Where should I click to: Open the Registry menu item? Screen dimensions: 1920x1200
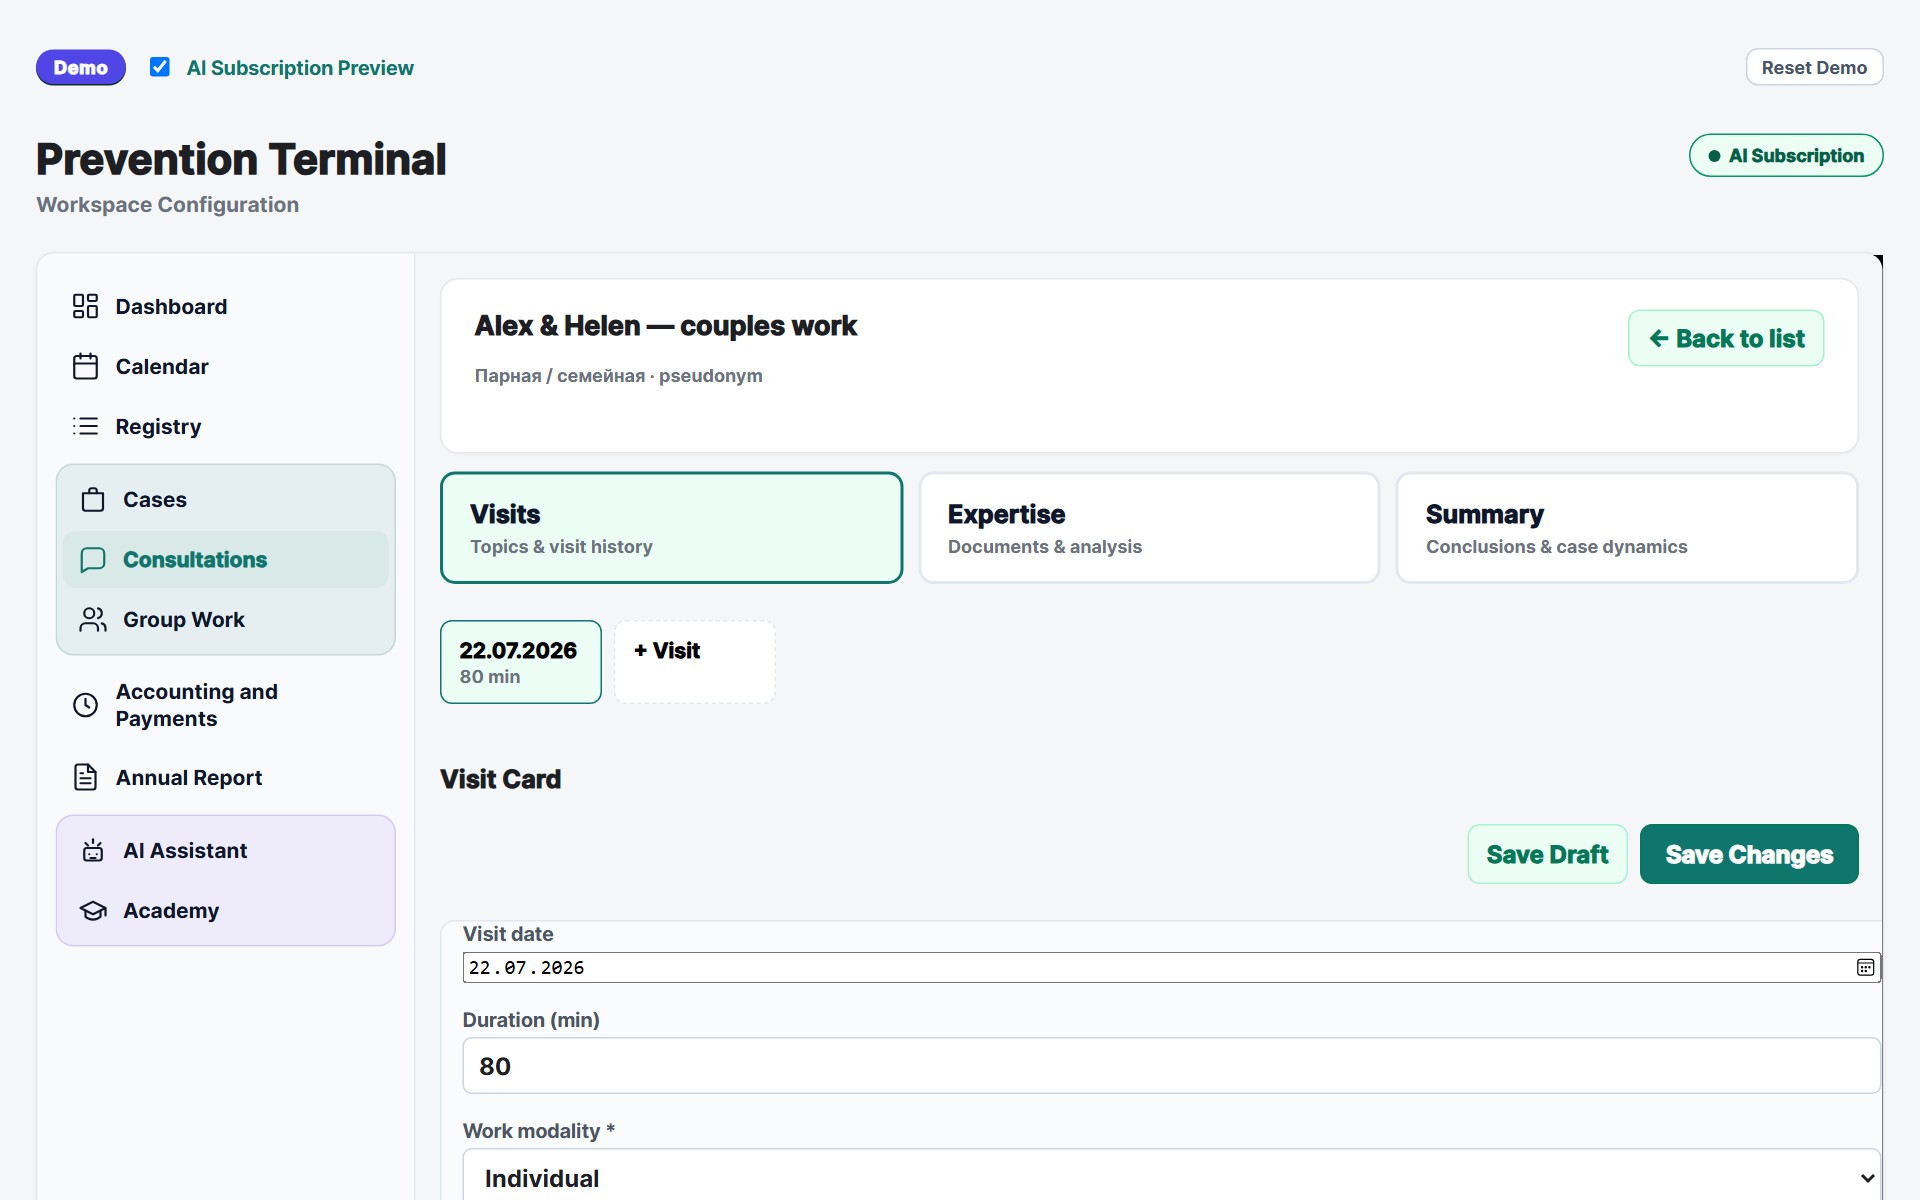coord(225,426)
